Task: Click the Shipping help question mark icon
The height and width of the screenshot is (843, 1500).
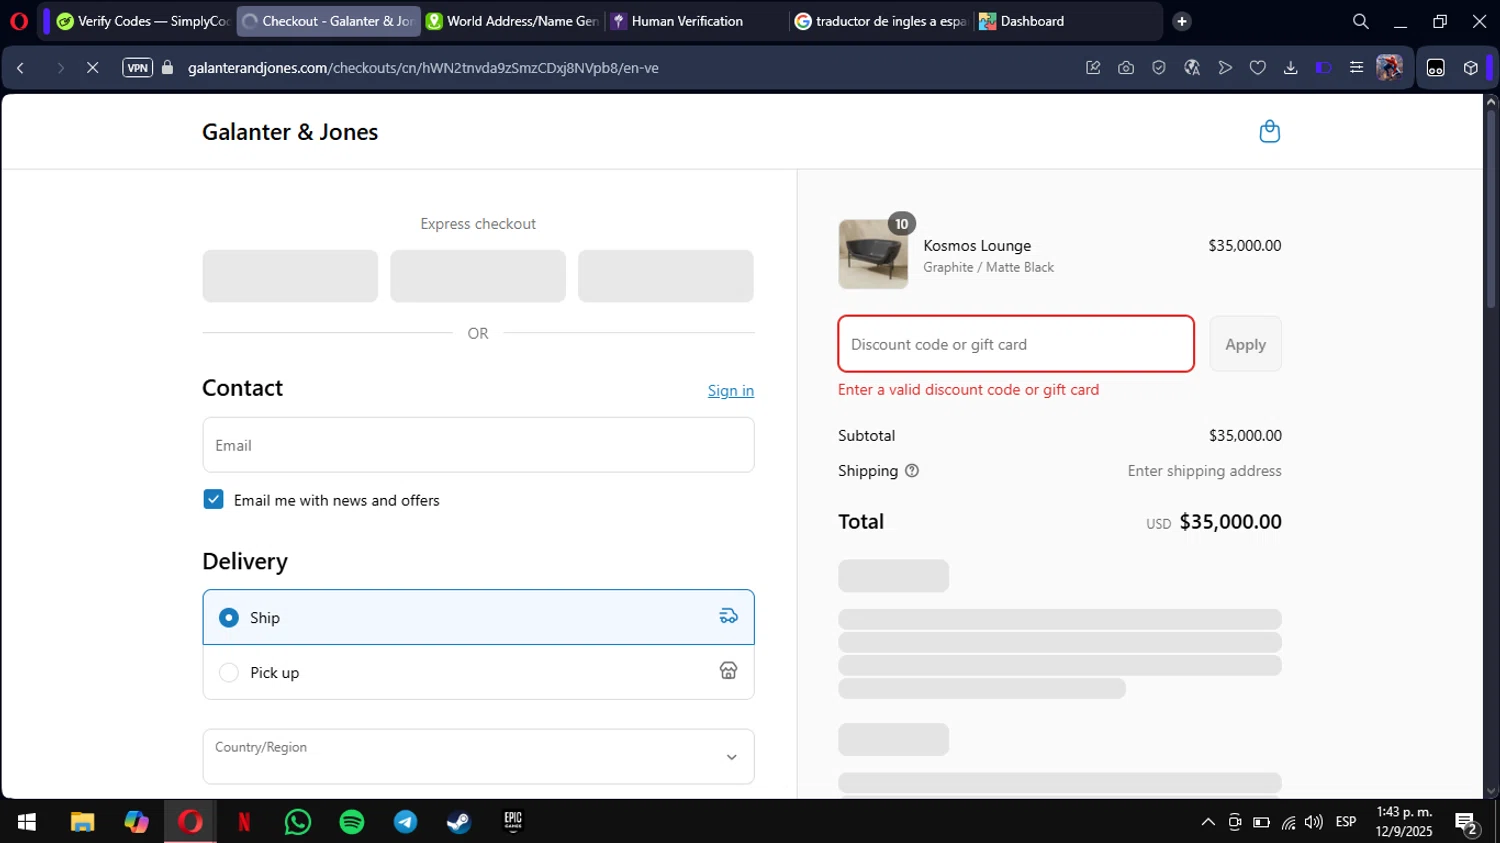Action: [912, 471]
